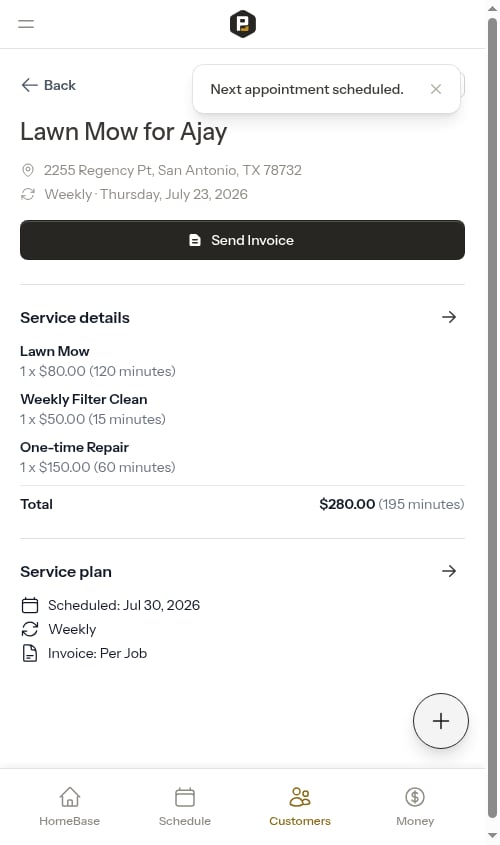Dismiss the Next appointment scheduled notification
This screenshot has width=500, height=845.
click(436, 89)
